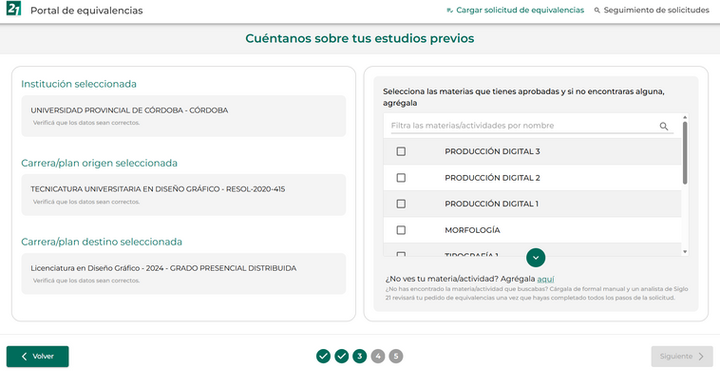Select step 4 indicator circle
The width and height of the screenshot is (720, 371).
point(378,356)
